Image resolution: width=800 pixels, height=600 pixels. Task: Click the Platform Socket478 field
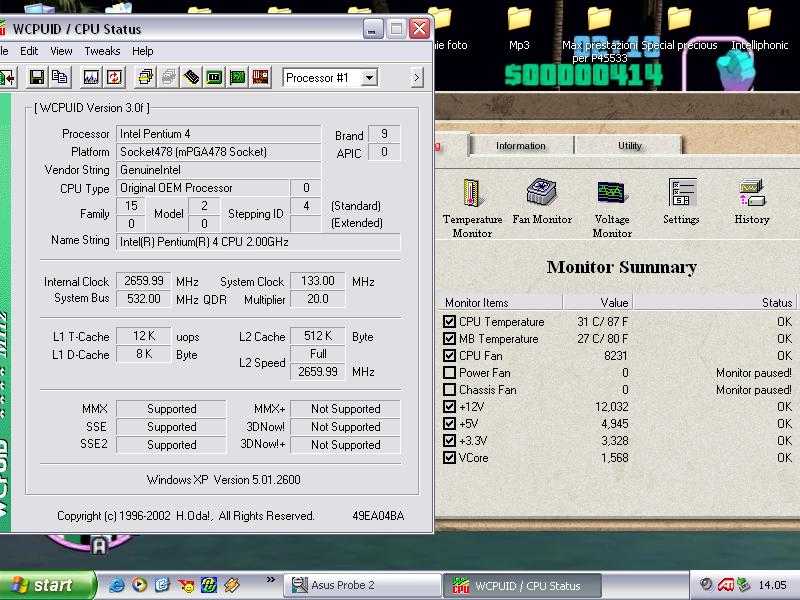click(218, 152)
